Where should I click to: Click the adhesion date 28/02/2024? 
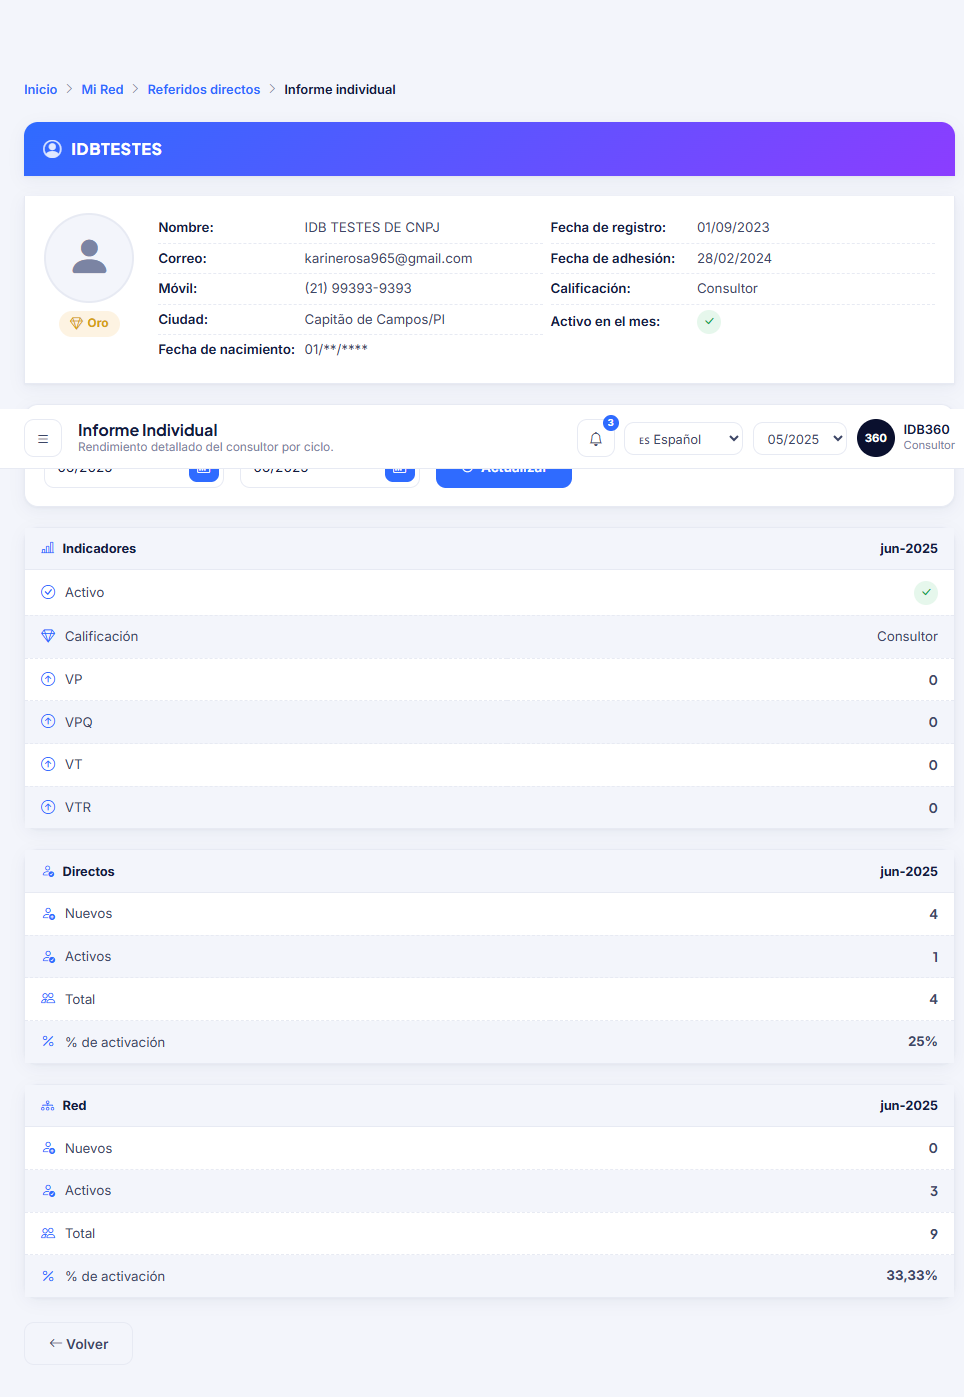[734, 258]
